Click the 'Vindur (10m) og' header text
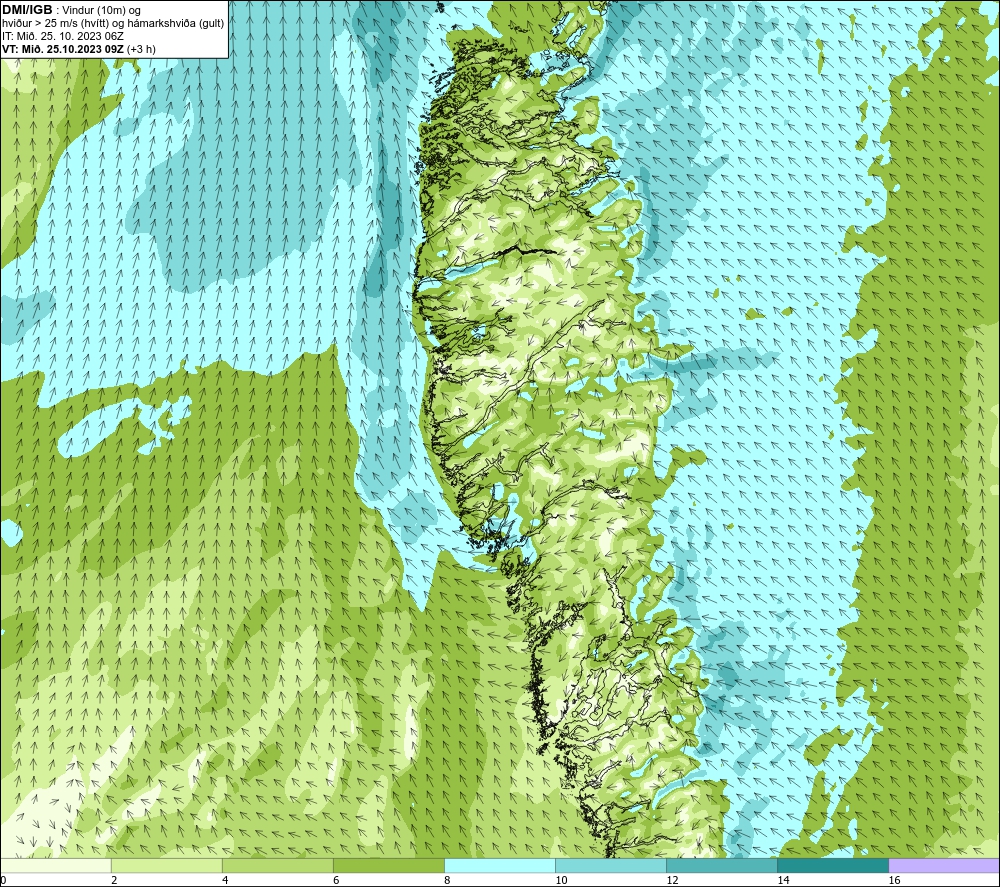 click(103, 11)
